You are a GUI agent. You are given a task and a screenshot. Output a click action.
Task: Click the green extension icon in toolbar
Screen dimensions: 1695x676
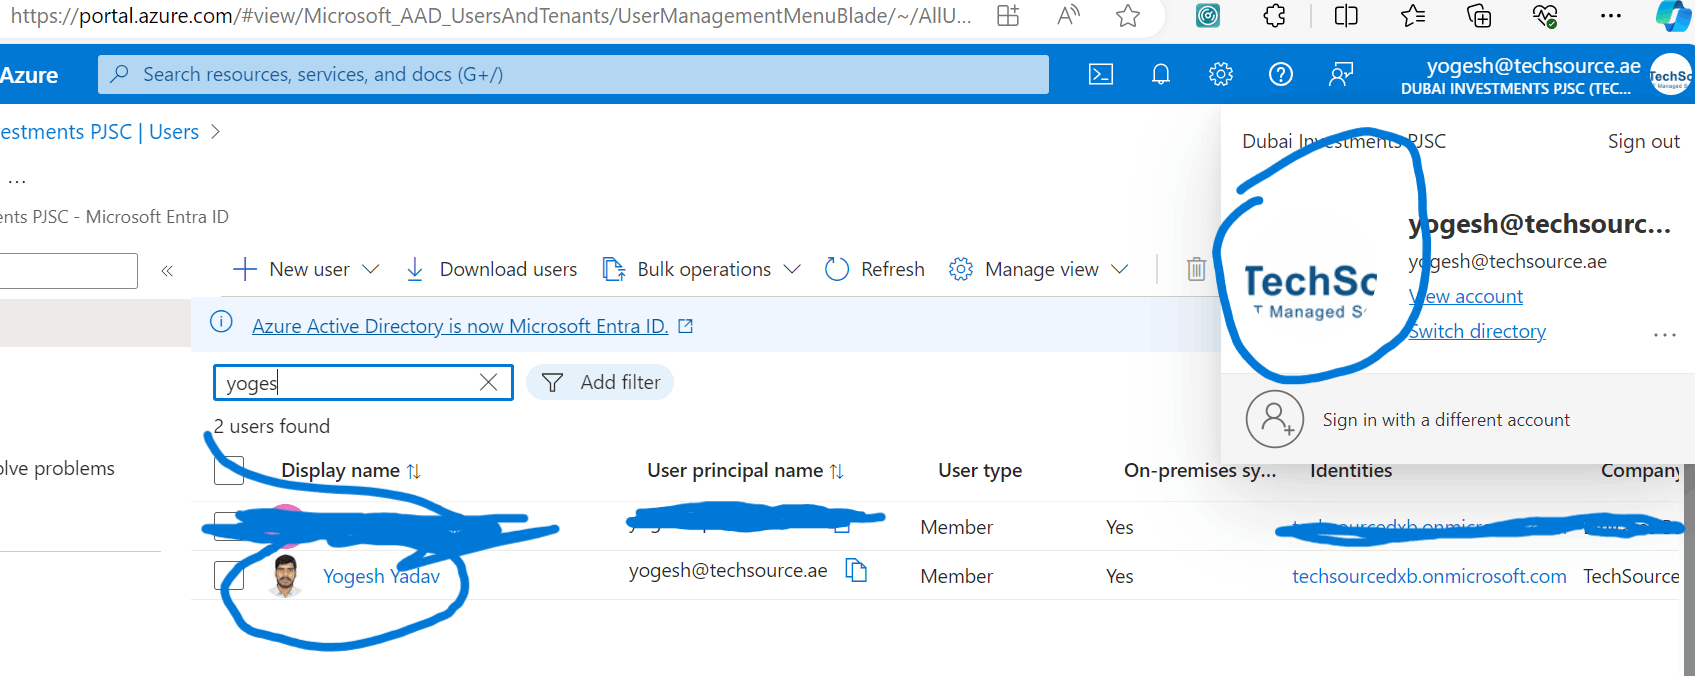pos(1208,16)
